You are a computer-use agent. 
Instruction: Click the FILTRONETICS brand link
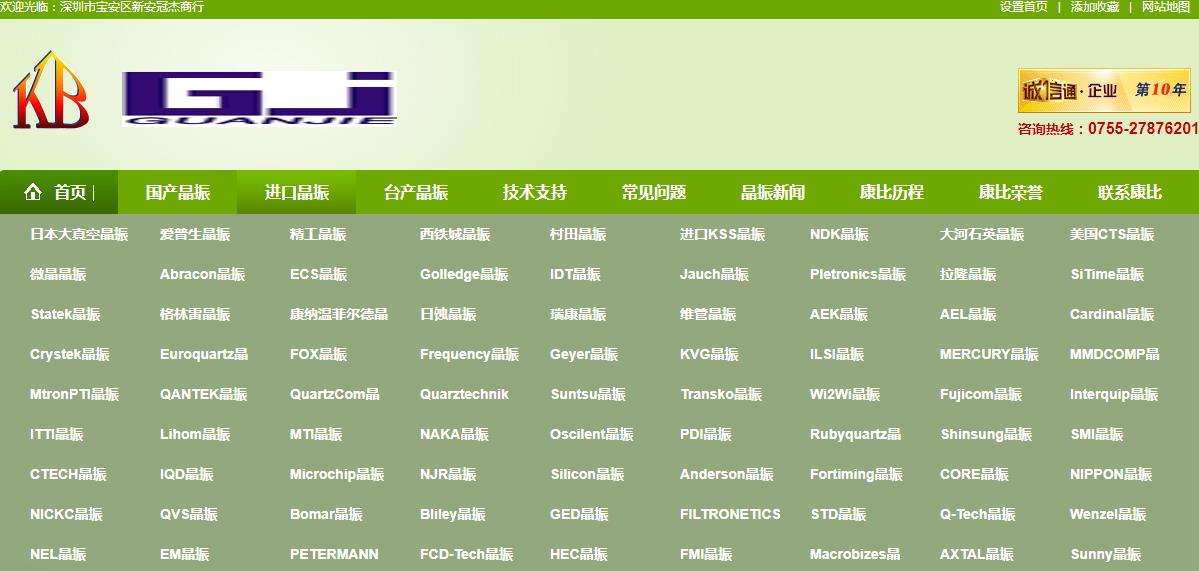click(730, 514)
